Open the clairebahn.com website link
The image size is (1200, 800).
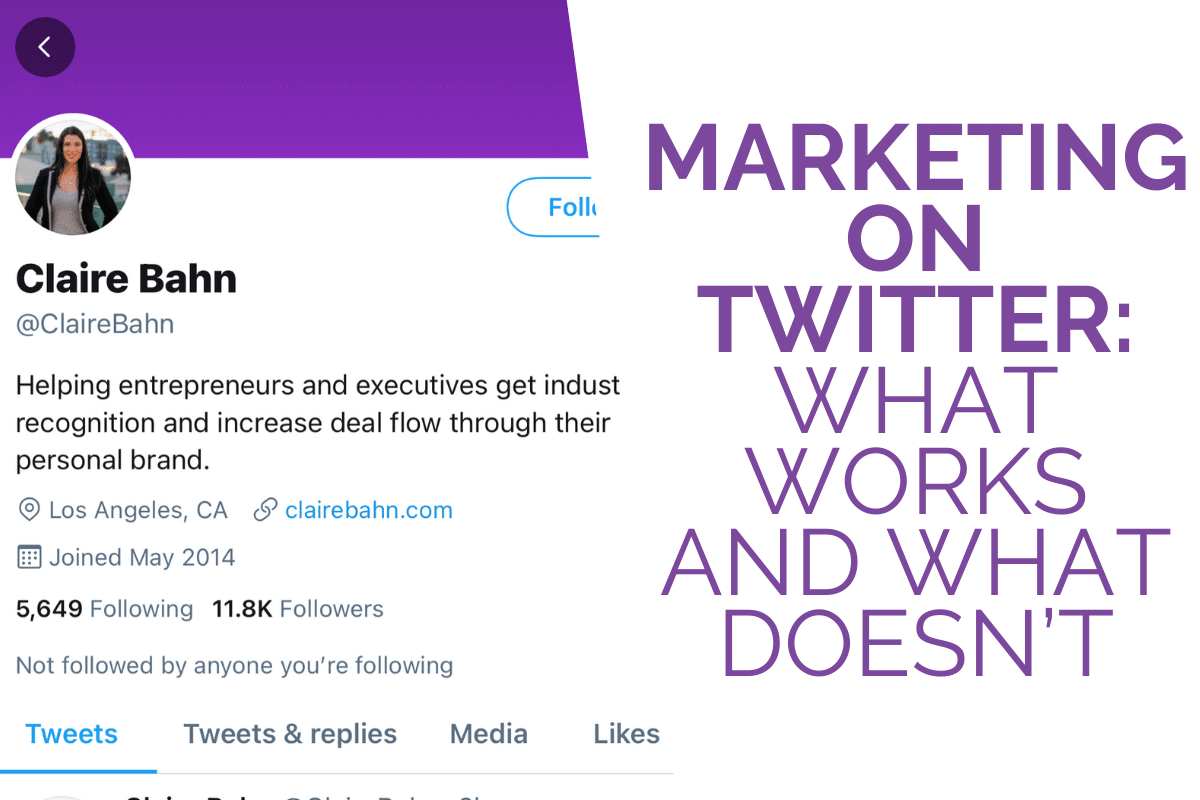[368, 510]
